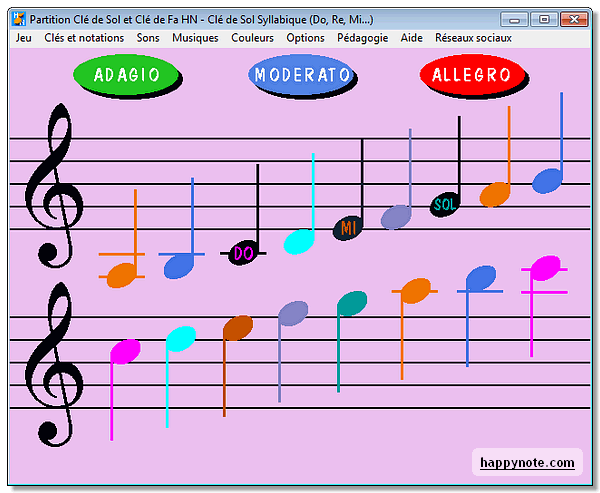Click the teal note on the lower staff
Viewport: 600px width, 493px height.
coord(352,304)
